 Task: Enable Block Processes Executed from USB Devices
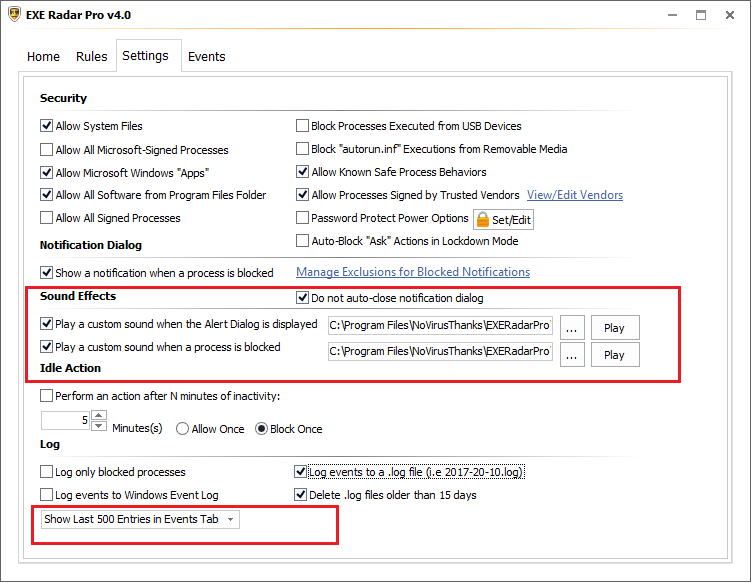(x=303, y=126)
